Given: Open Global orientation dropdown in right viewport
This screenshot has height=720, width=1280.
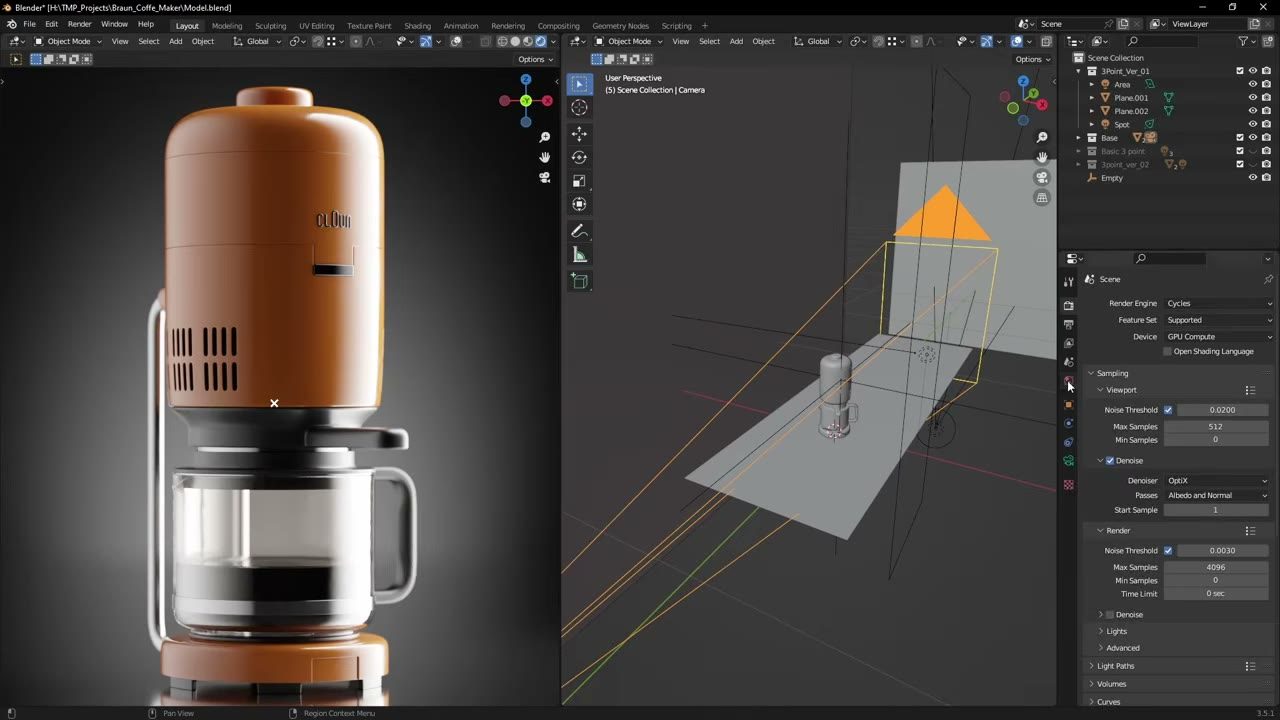Looking at the screenshot, I should (818, 41).
